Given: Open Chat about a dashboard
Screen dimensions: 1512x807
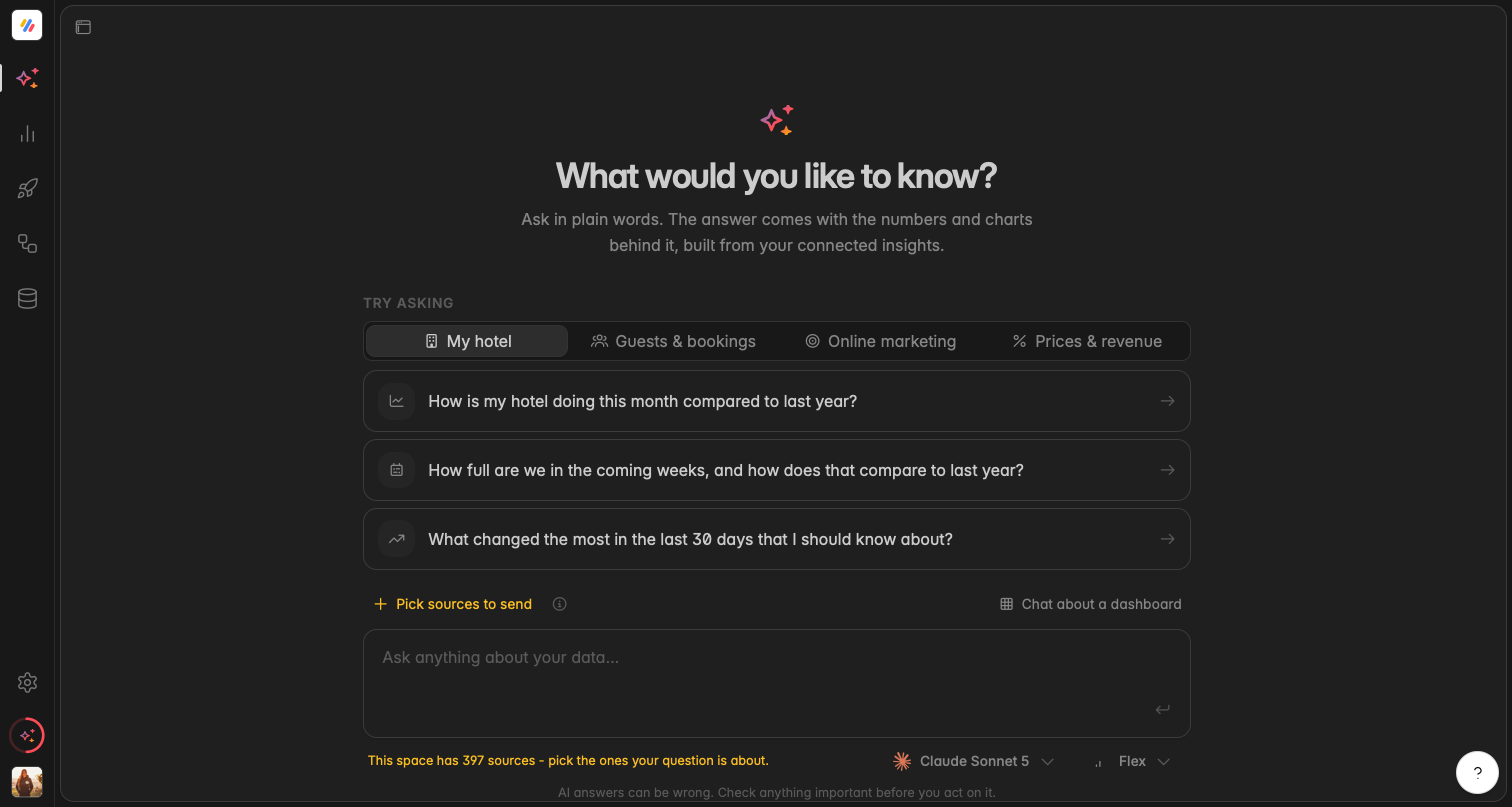Looking at the screenshot, I should [1091, 604].
